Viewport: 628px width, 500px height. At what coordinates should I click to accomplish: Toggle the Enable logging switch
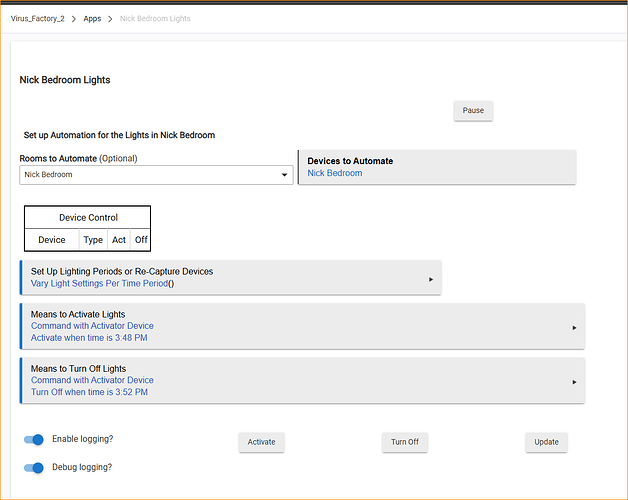(34, 439)
